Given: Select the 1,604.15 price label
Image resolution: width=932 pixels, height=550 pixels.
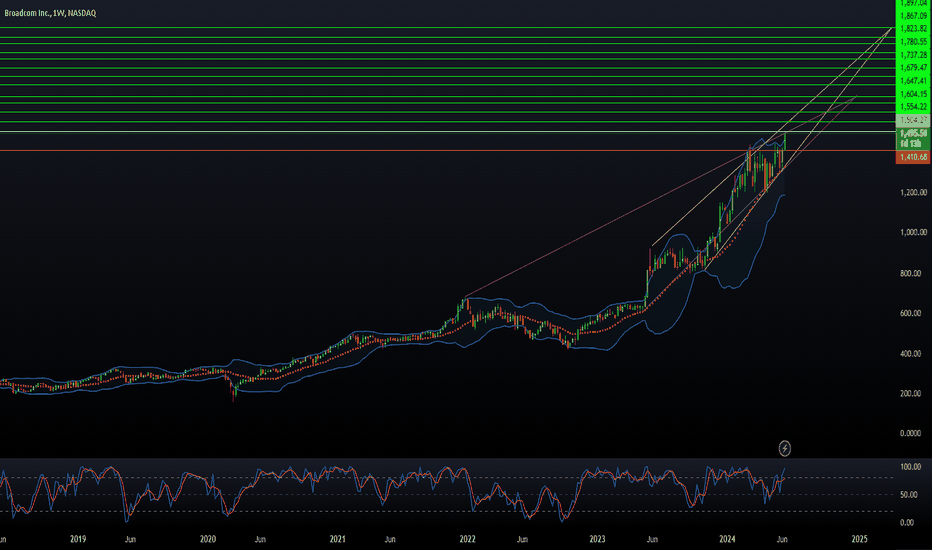Looking at the screenshot, I should click(x=914, y=94).
